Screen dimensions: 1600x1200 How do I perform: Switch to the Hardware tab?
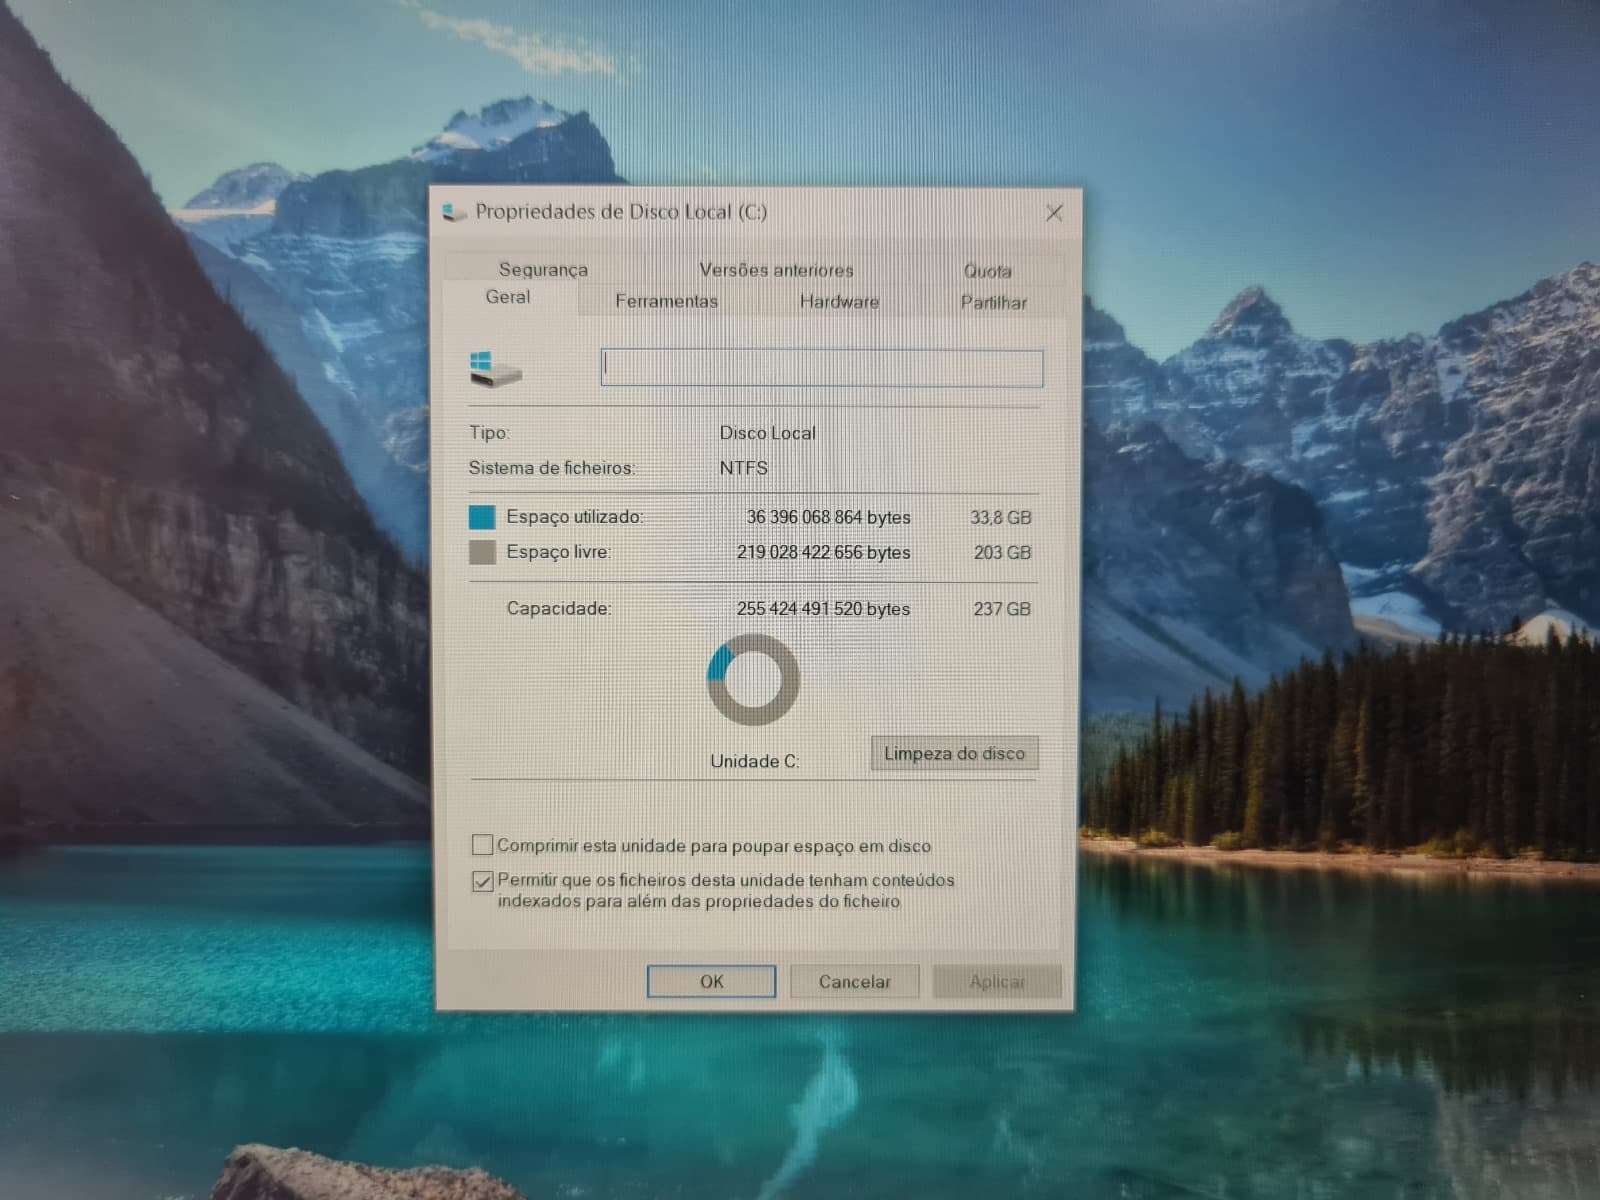coord(839,301)
